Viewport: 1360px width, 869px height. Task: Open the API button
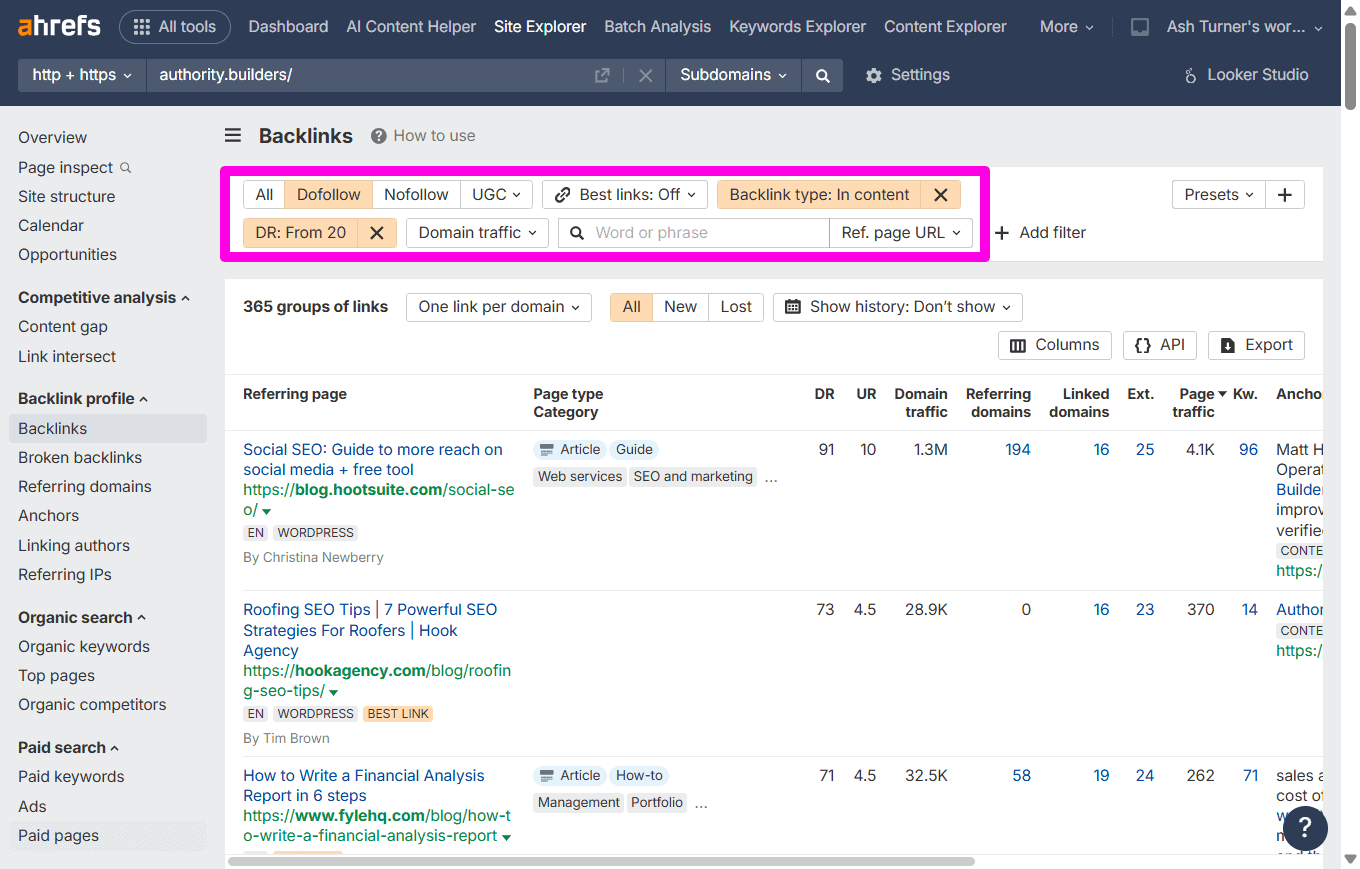coord(1160,345)
